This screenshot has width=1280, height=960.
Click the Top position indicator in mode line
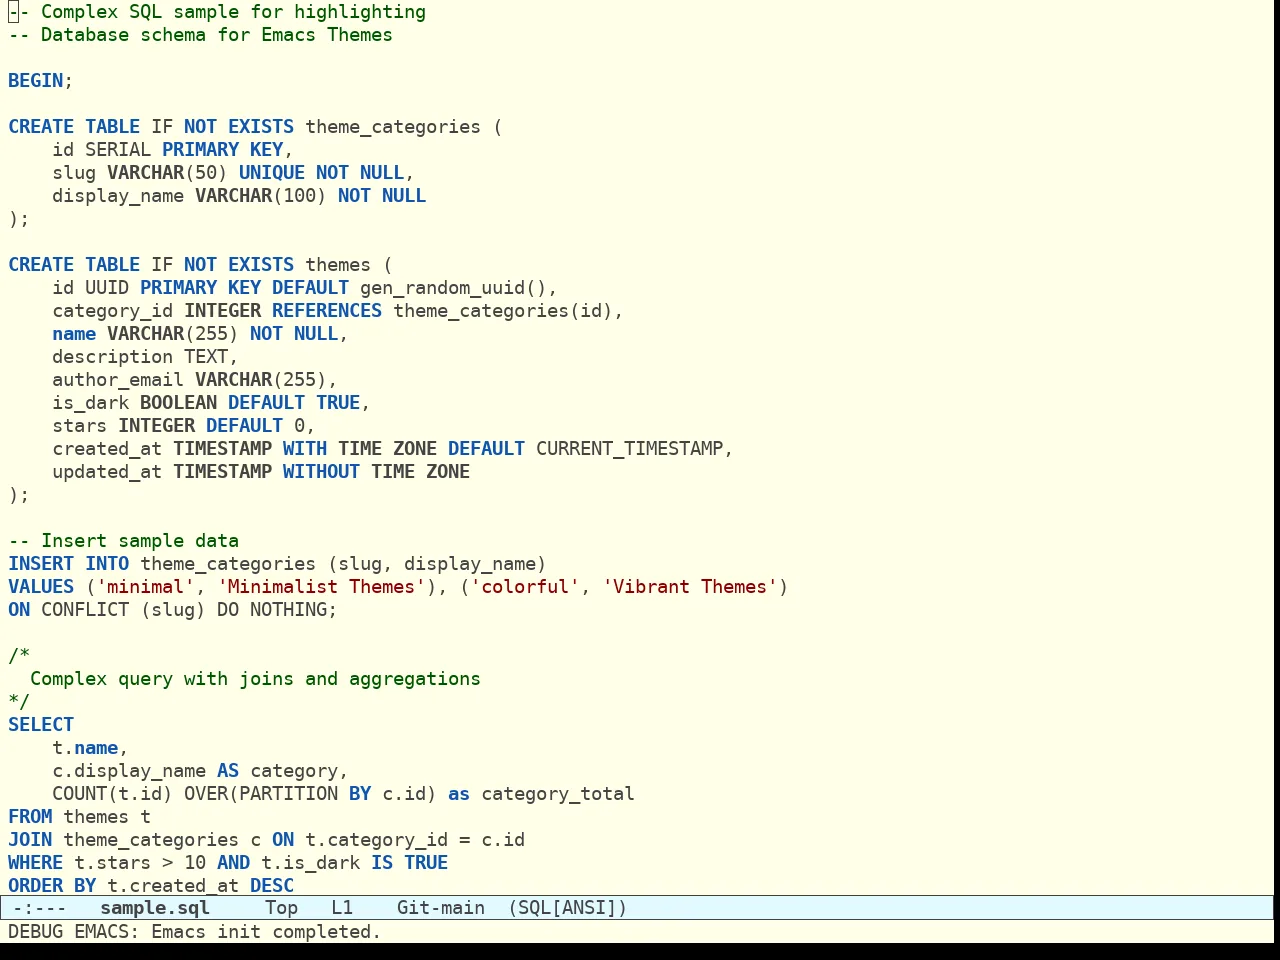coord(281,908)
